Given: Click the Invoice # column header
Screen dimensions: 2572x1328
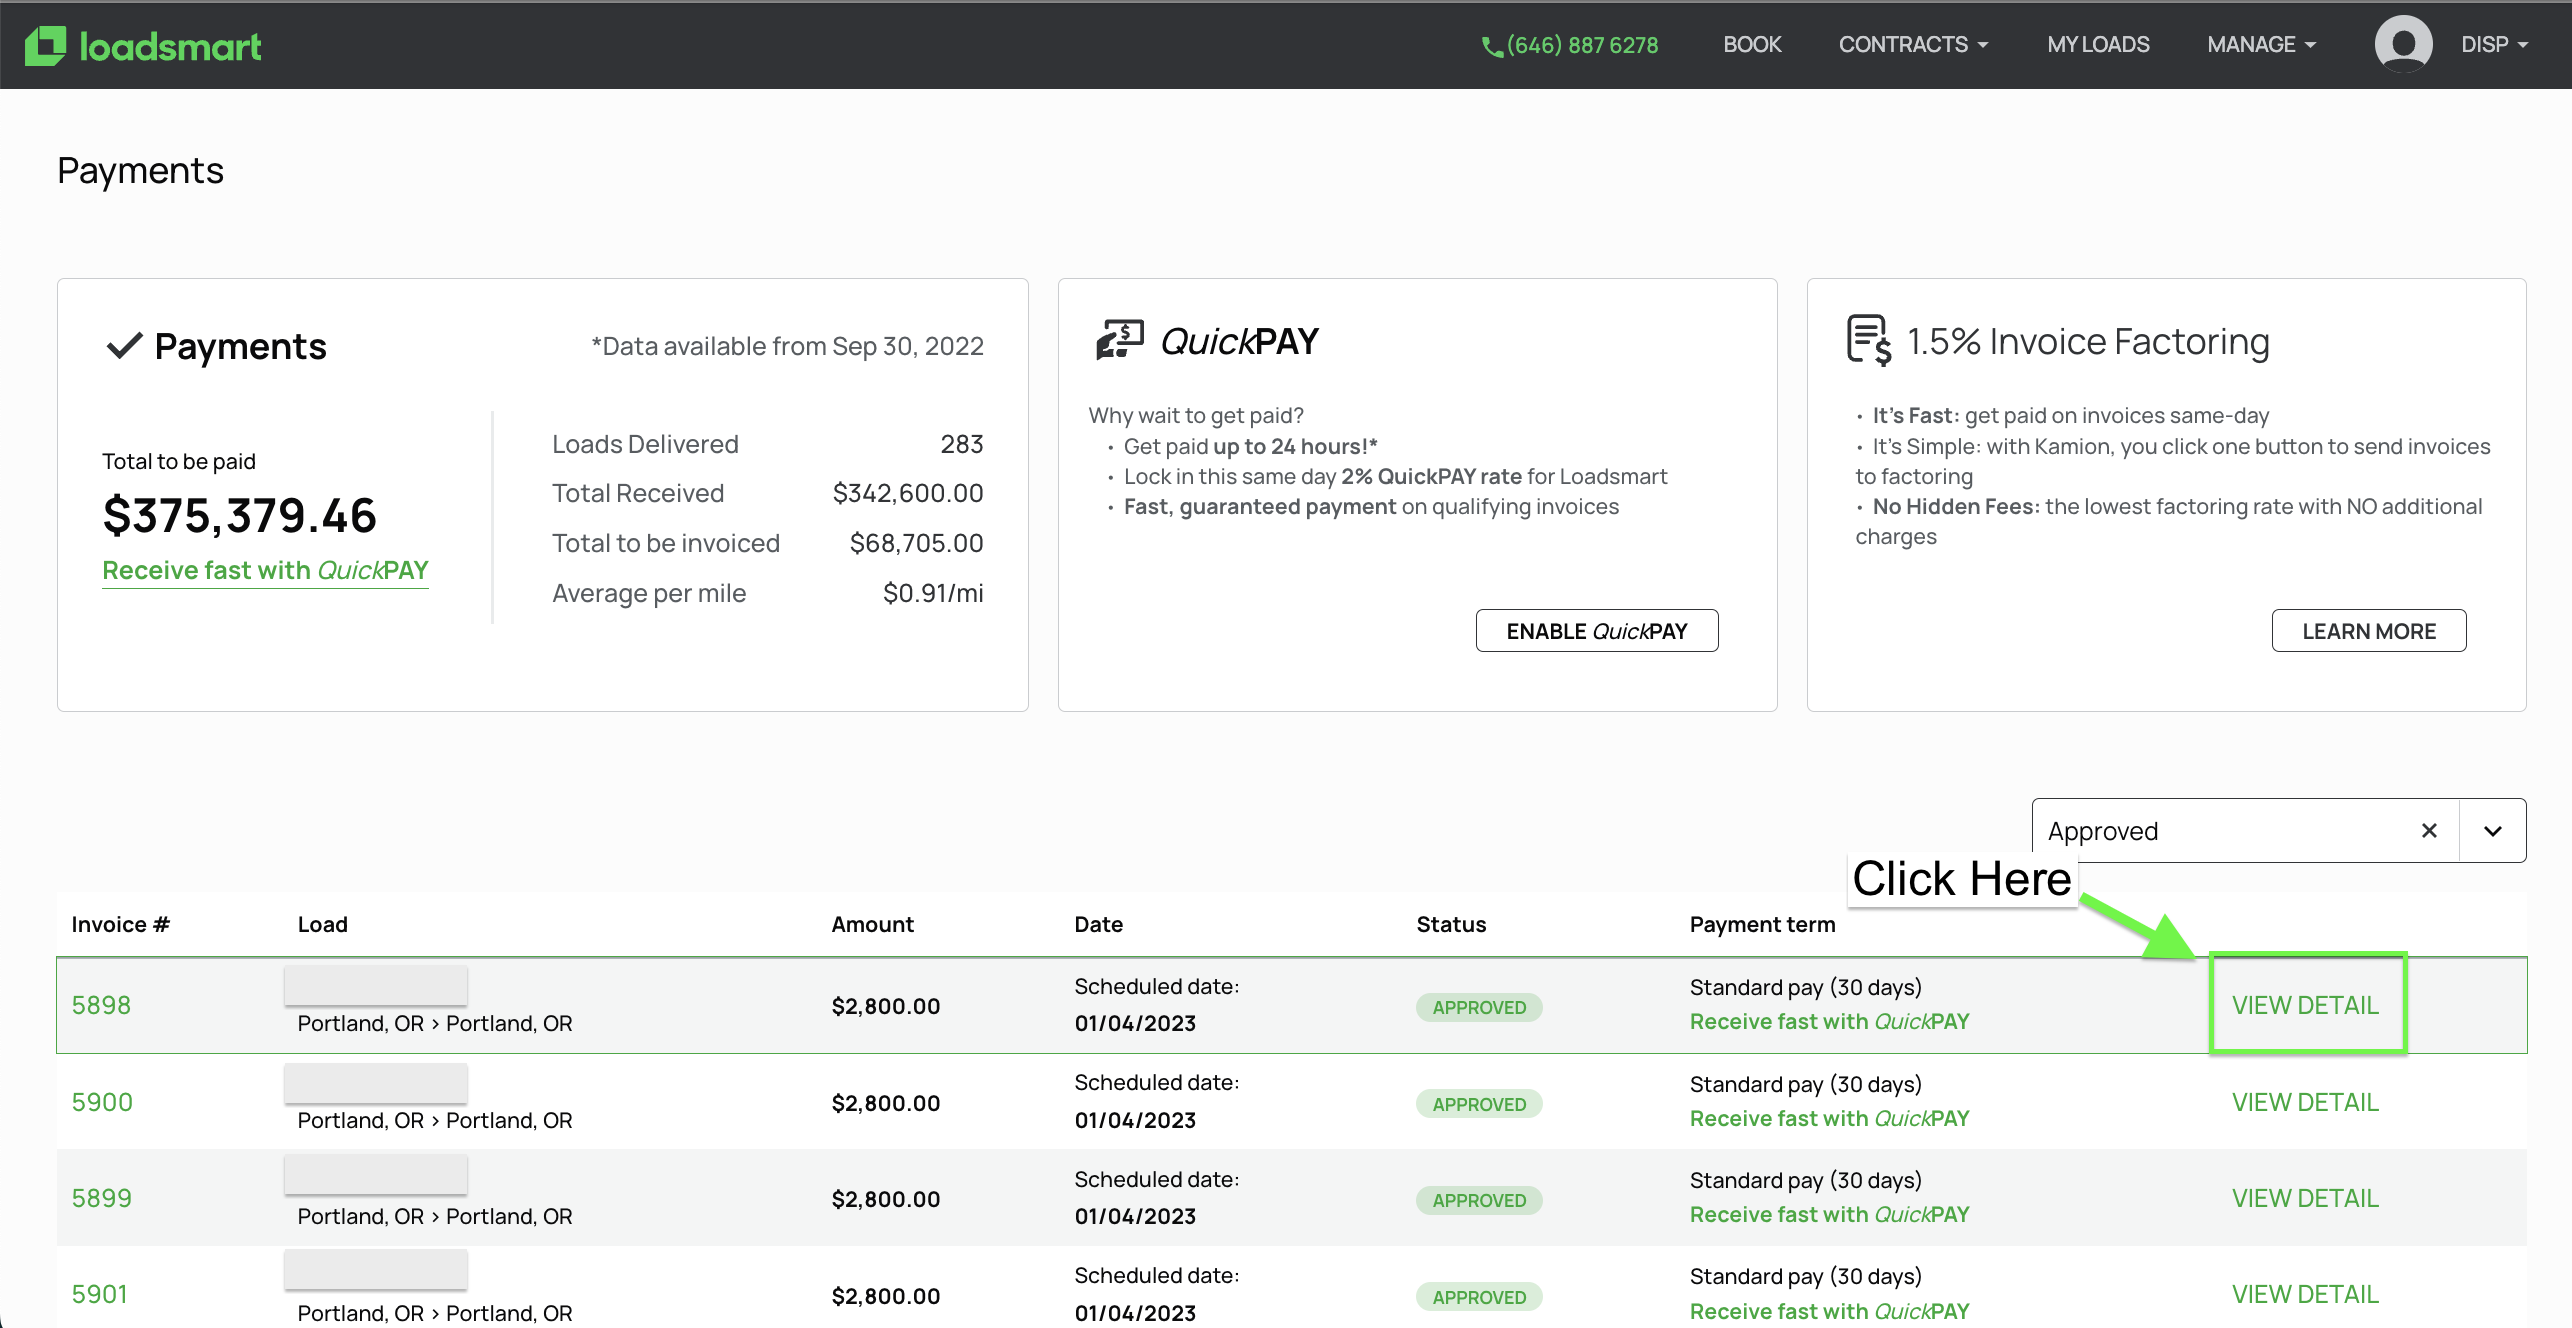Looking at the screenshot, I should pyautogui.click(x=121, y=924).
